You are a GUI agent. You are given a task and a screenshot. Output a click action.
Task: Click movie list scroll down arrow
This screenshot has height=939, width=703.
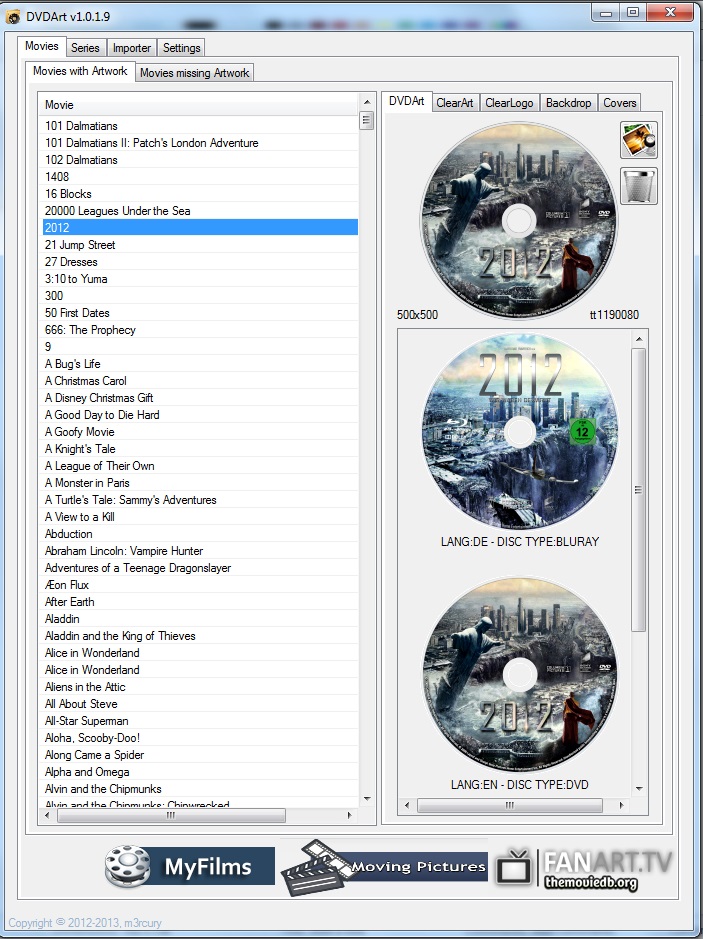point(367,799)
